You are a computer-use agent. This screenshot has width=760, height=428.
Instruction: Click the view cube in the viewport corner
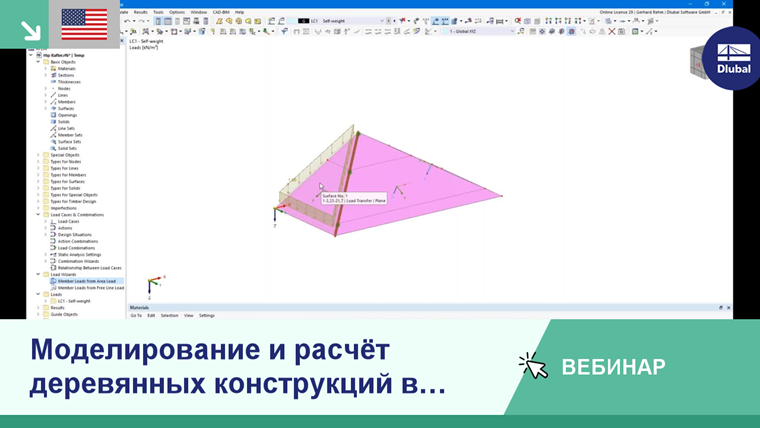697,62
